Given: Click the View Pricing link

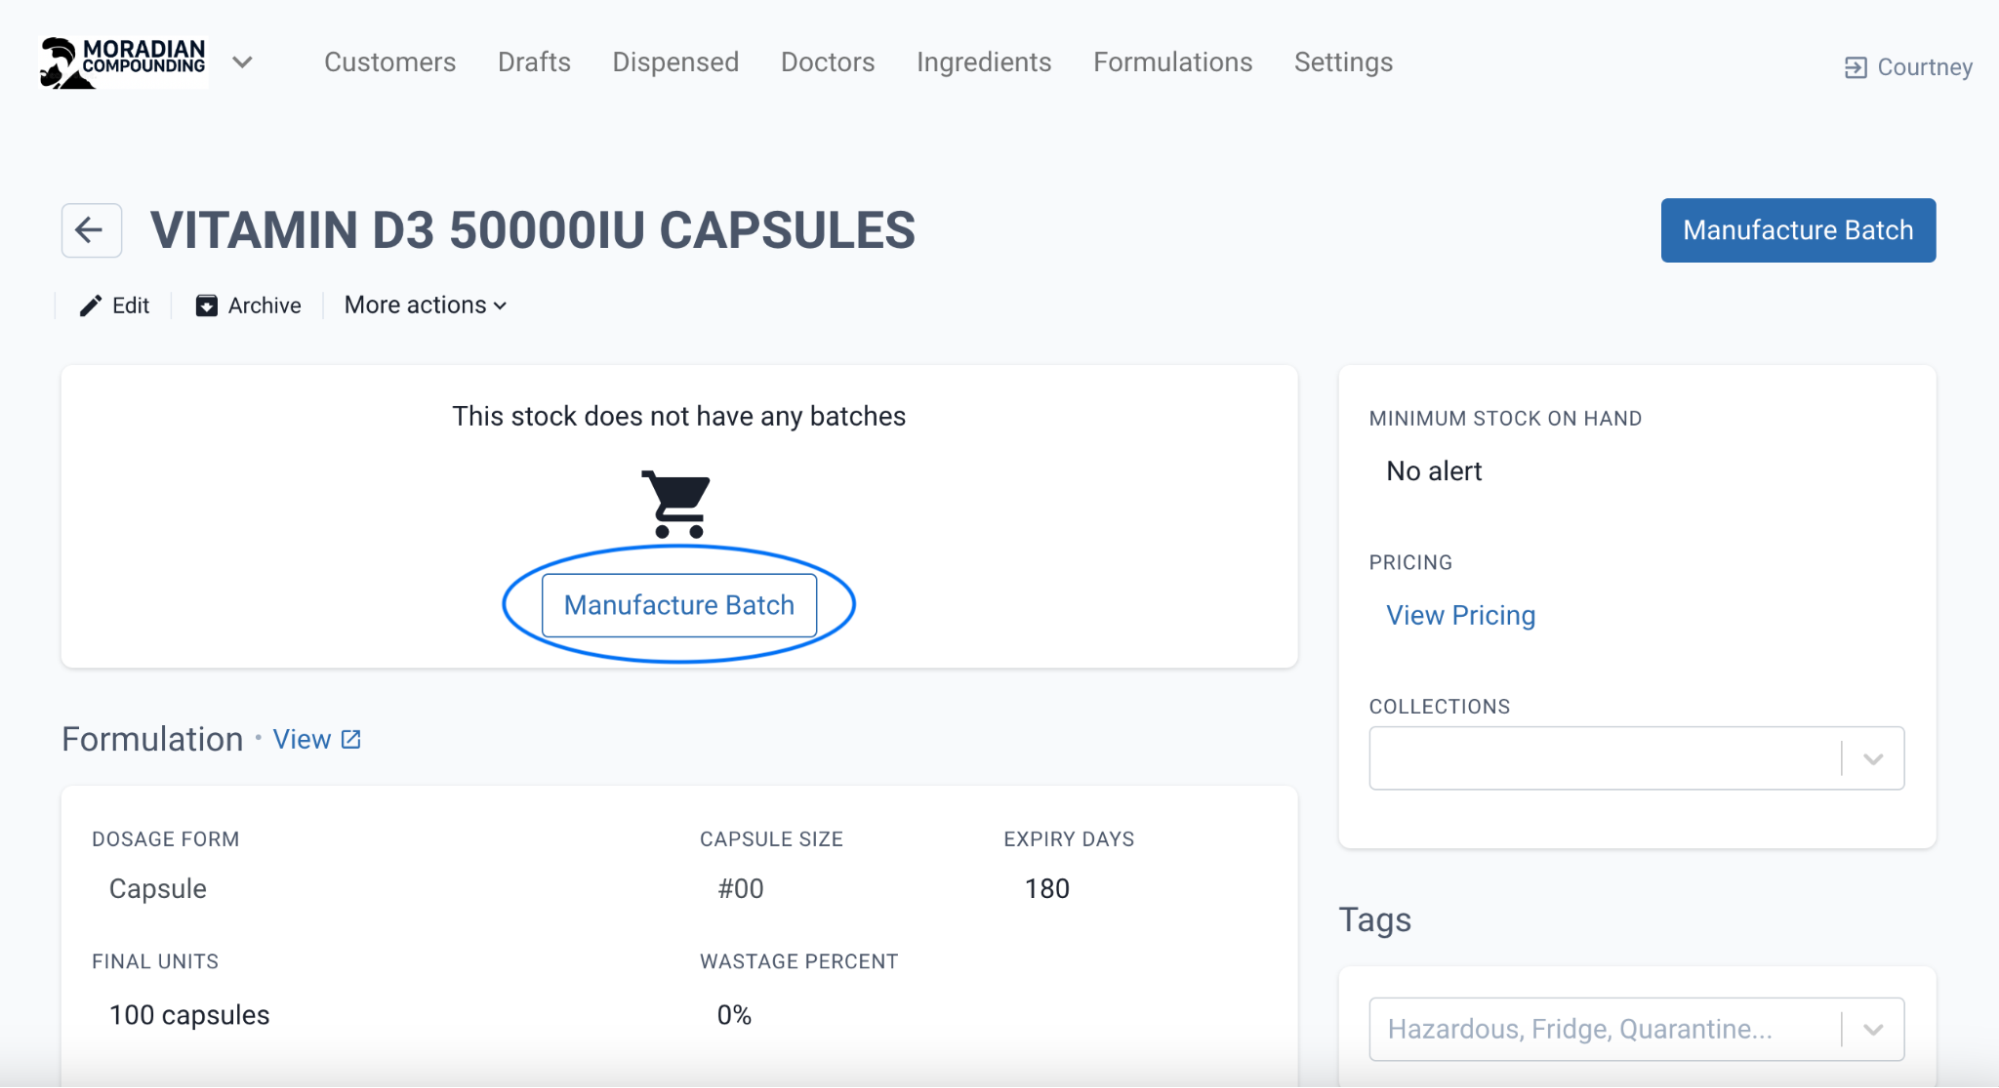Looking at the screenshot, I should pos(1460,614).
